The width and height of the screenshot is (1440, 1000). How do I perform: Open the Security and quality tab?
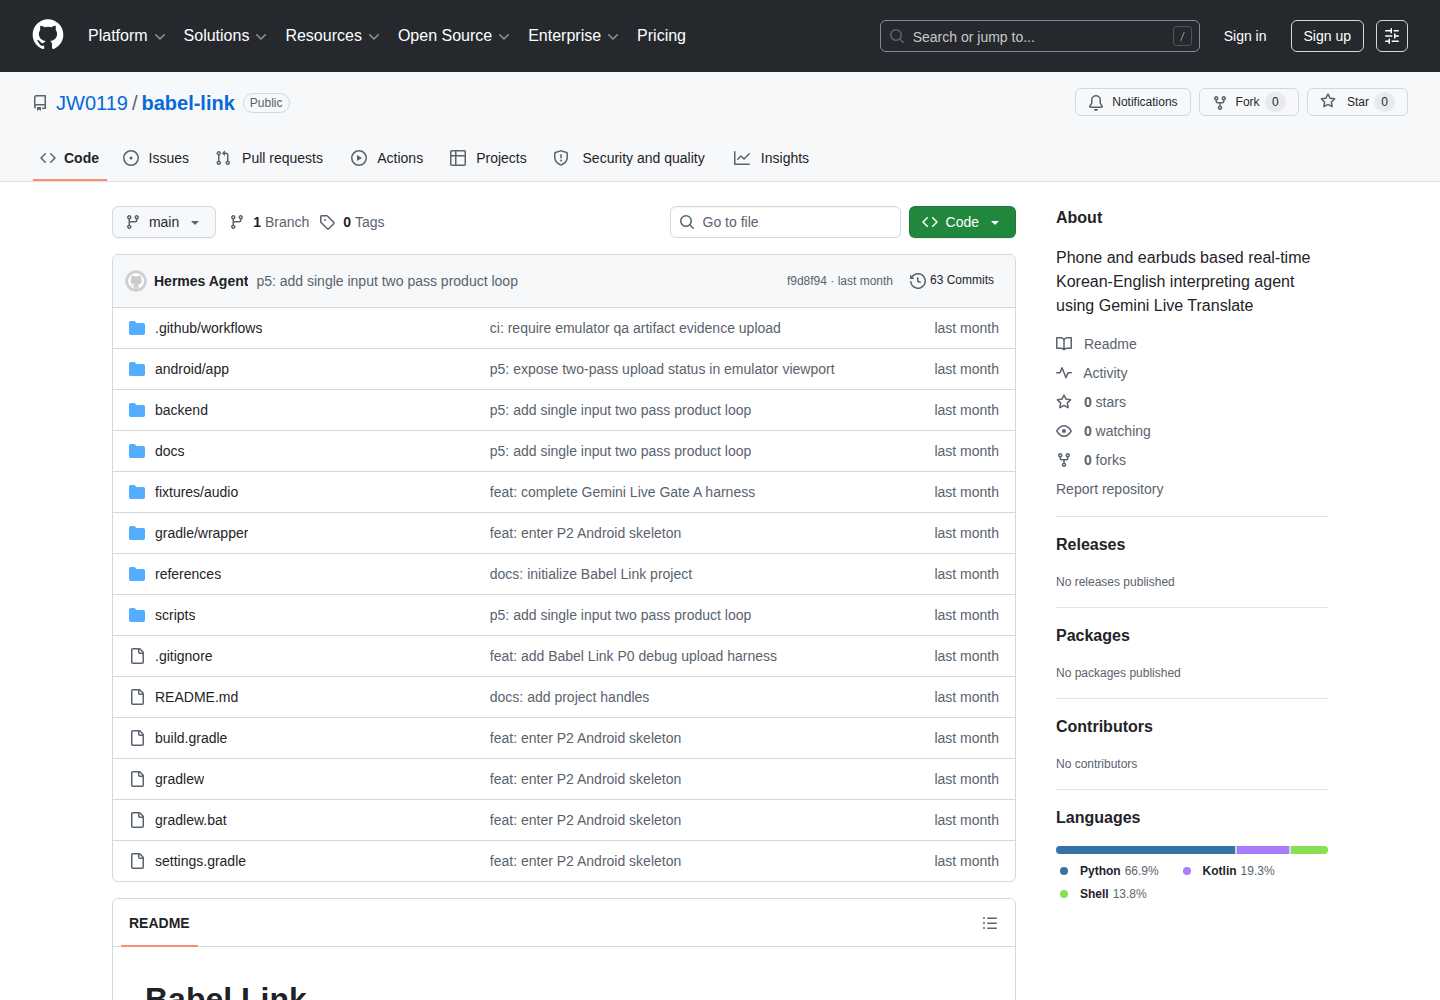(629, 158)
